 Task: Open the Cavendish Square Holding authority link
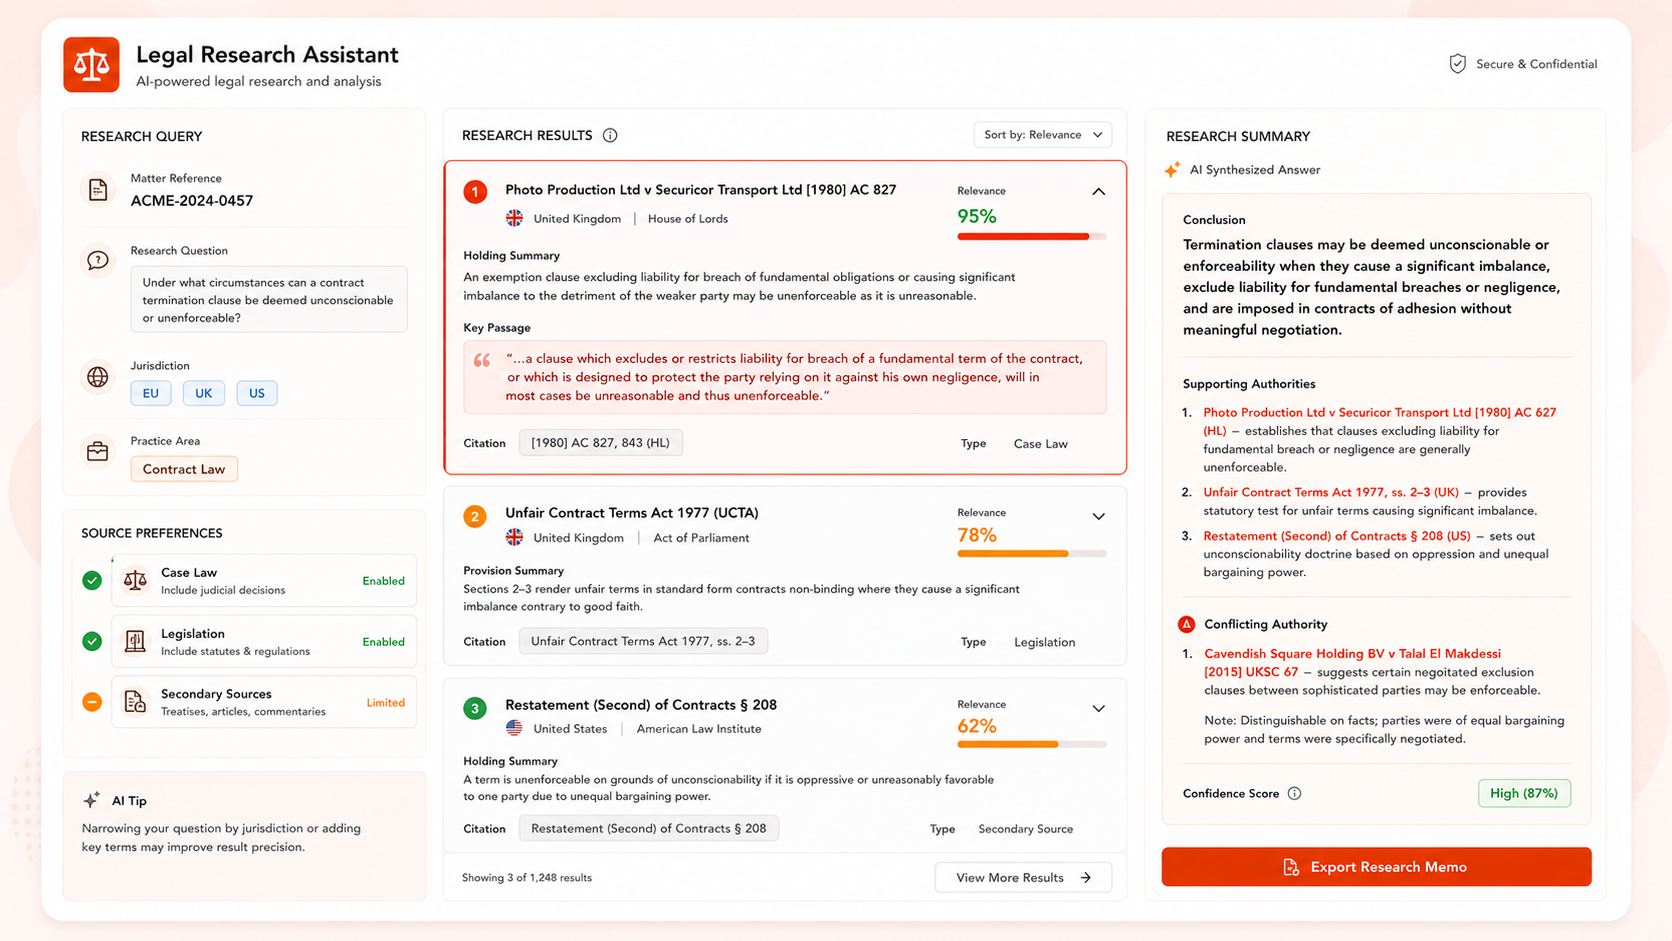coord(1352,662)
